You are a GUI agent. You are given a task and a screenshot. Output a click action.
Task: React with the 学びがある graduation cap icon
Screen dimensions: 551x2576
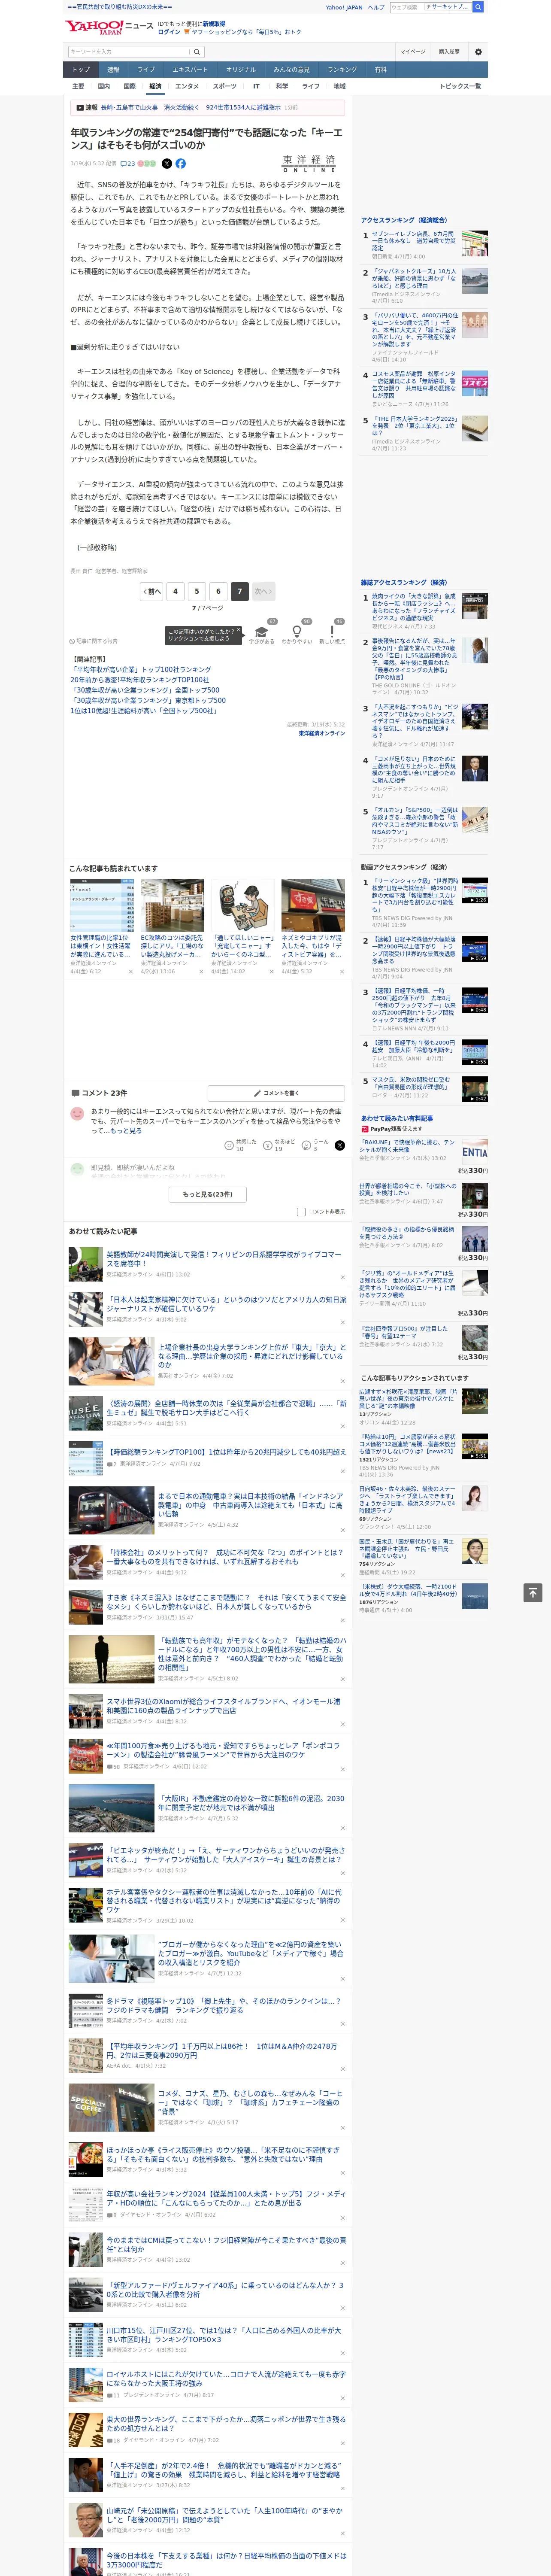click(x=262, y=631)
